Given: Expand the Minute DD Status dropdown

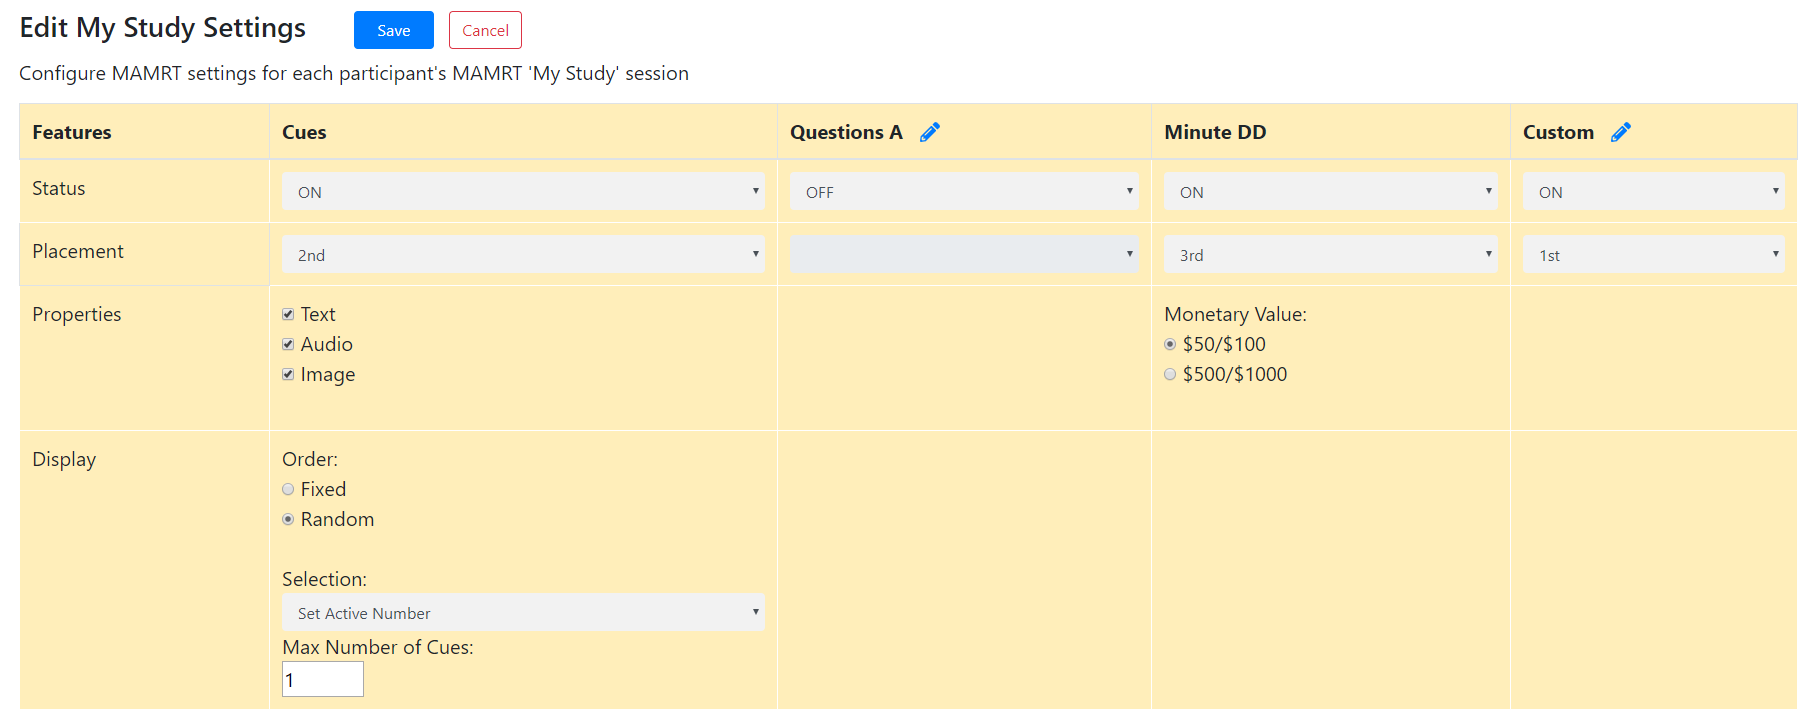Looking at the screenshot, I should point(1330,191).
